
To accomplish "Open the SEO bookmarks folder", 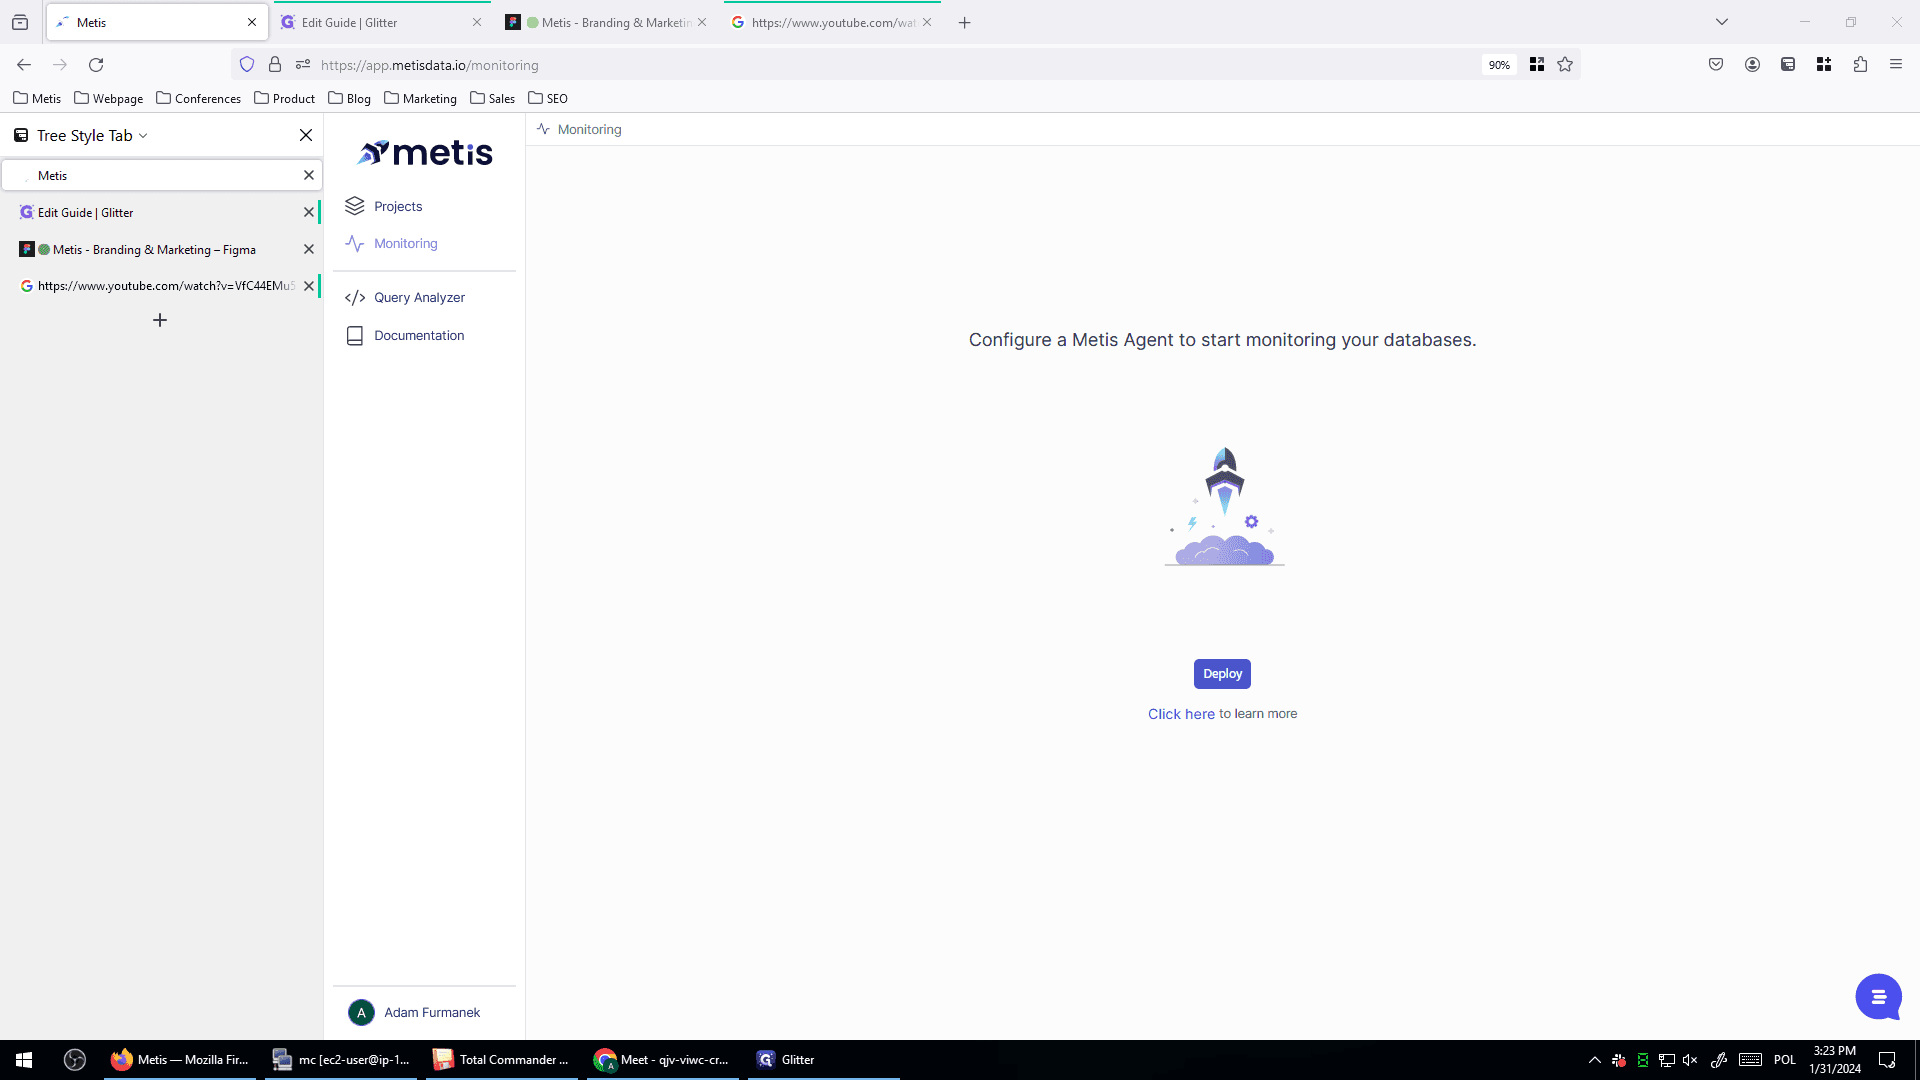I will click(548, 99).
